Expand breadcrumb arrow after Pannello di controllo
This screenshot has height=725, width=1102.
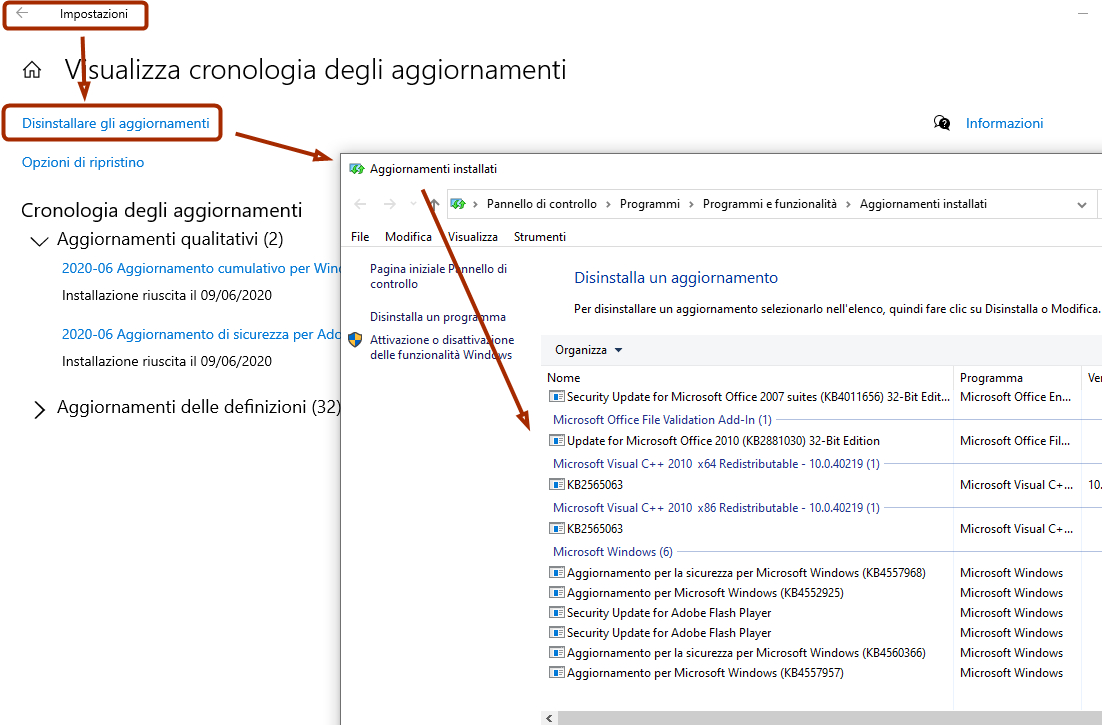[608, 204]
